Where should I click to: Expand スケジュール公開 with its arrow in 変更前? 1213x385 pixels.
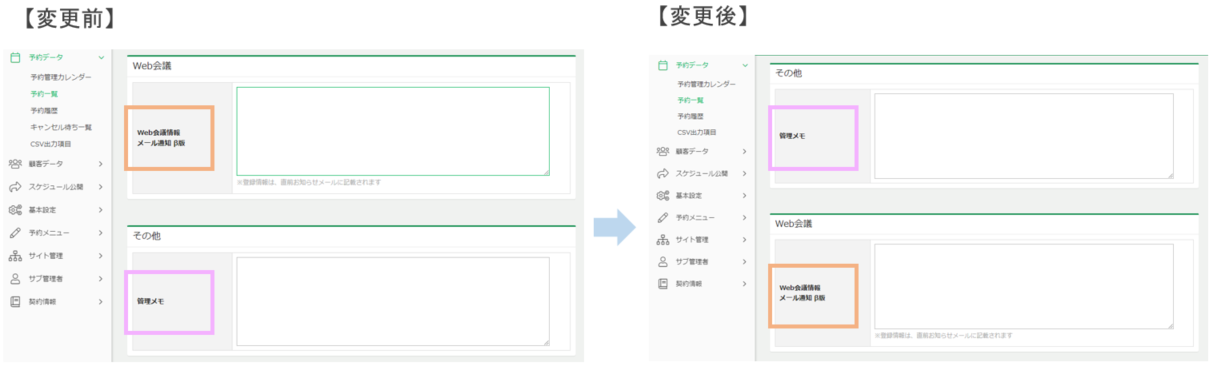pos(101,187)
